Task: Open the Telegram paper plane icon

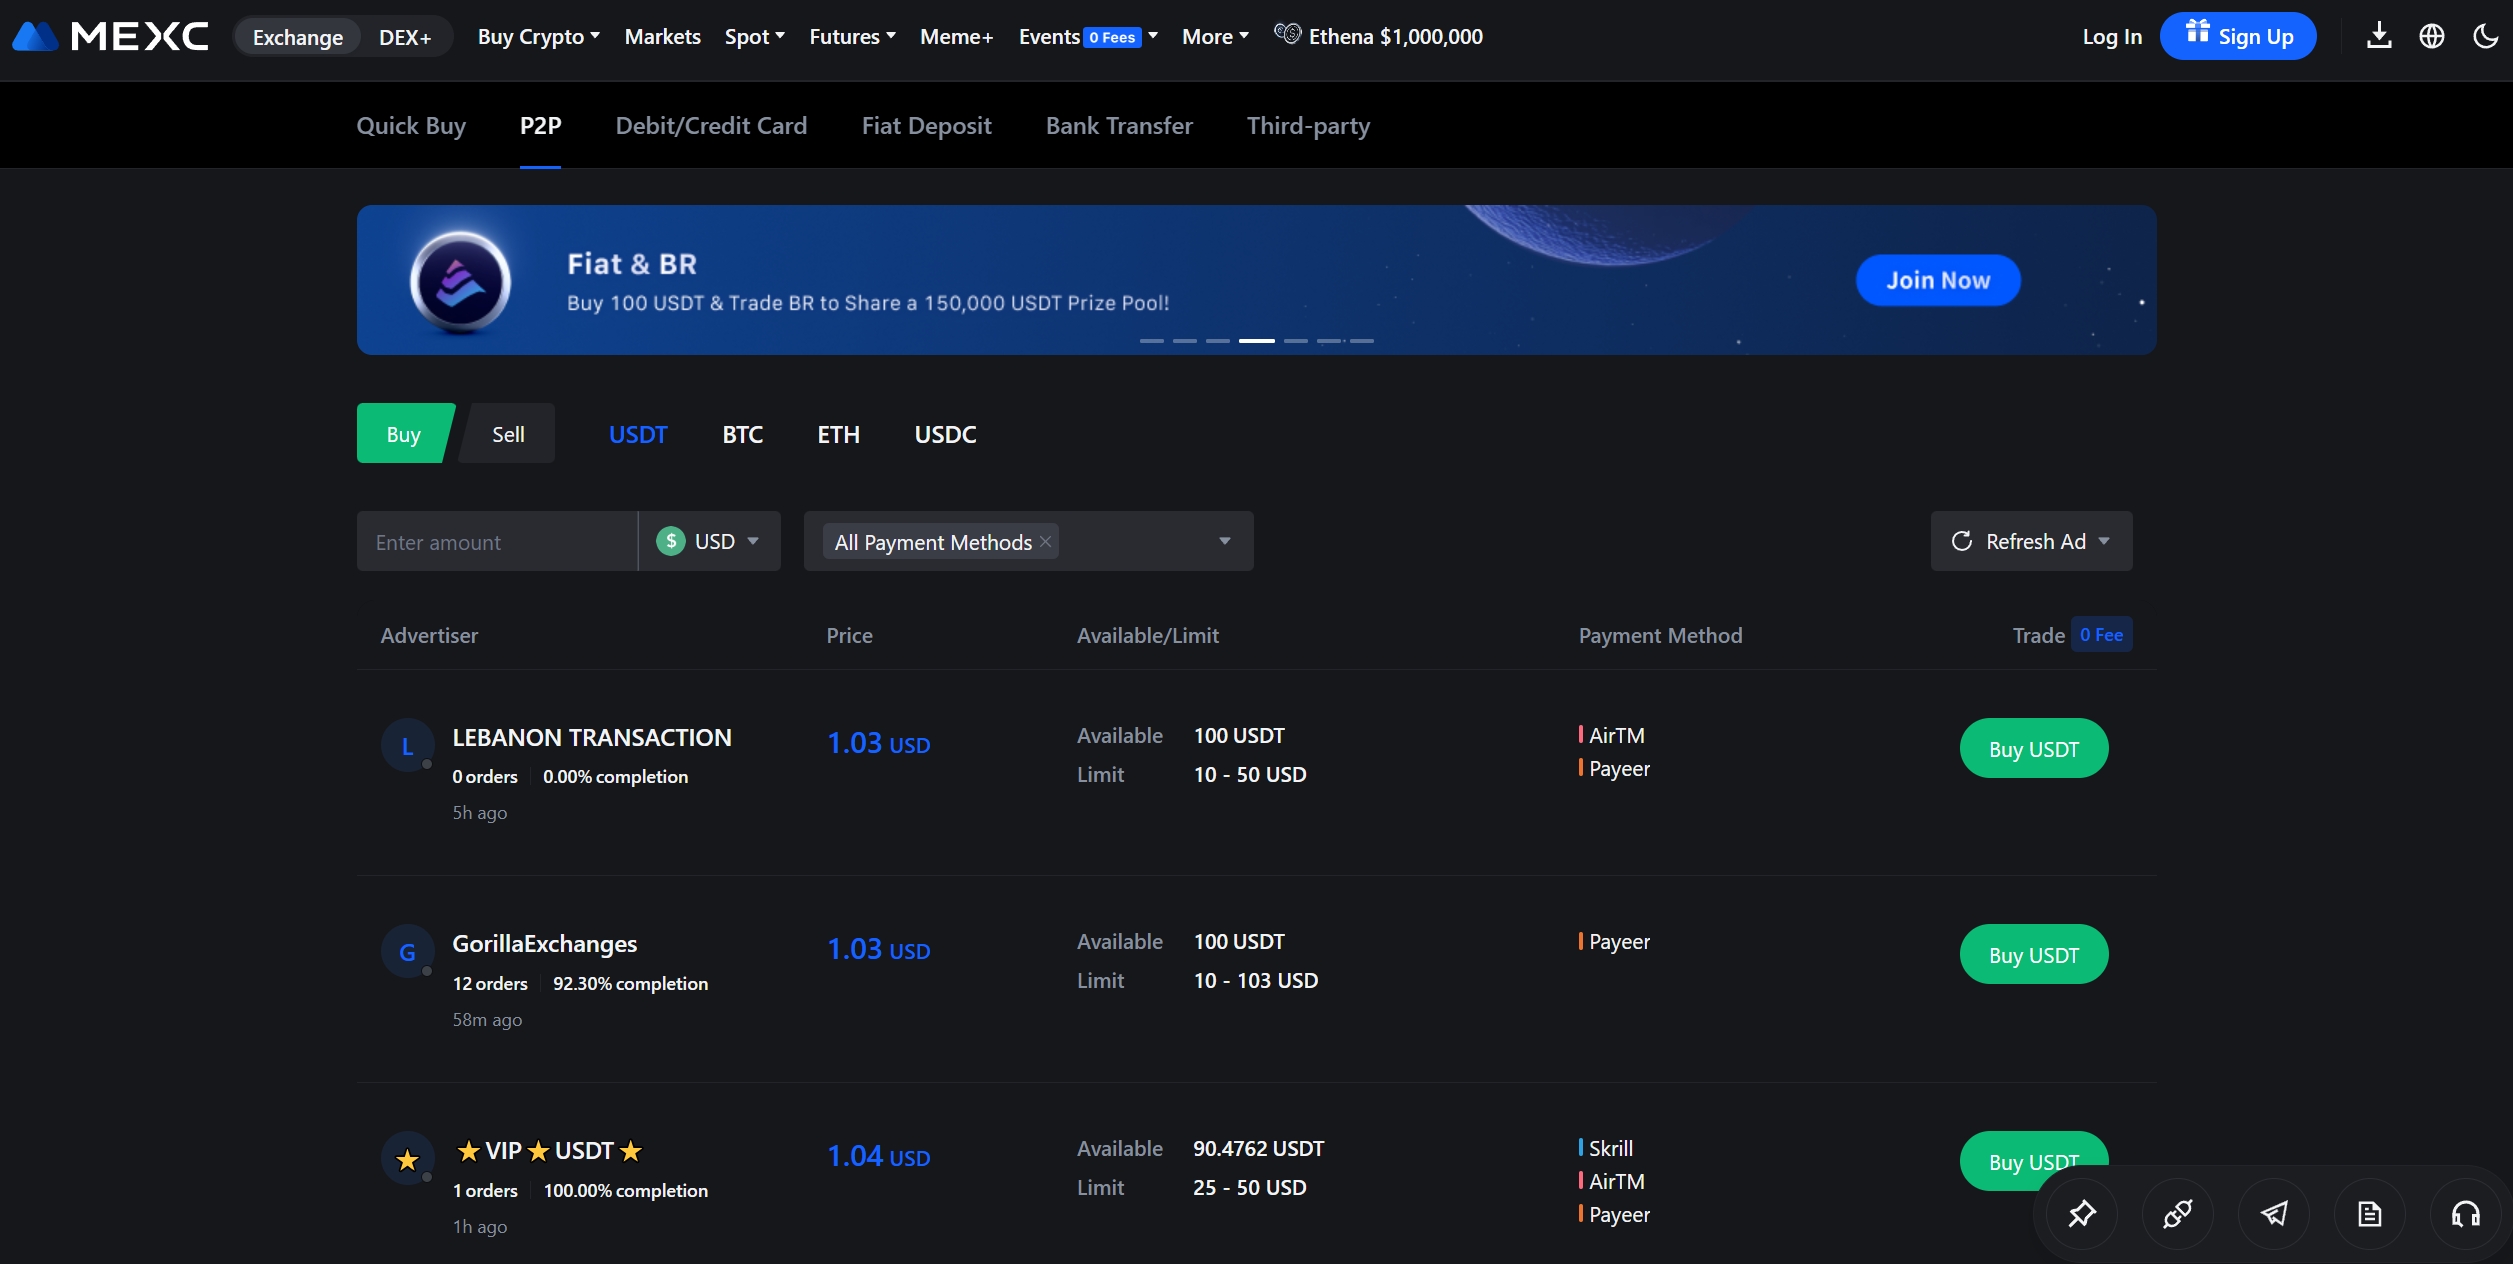Action: (2274, 1214)
